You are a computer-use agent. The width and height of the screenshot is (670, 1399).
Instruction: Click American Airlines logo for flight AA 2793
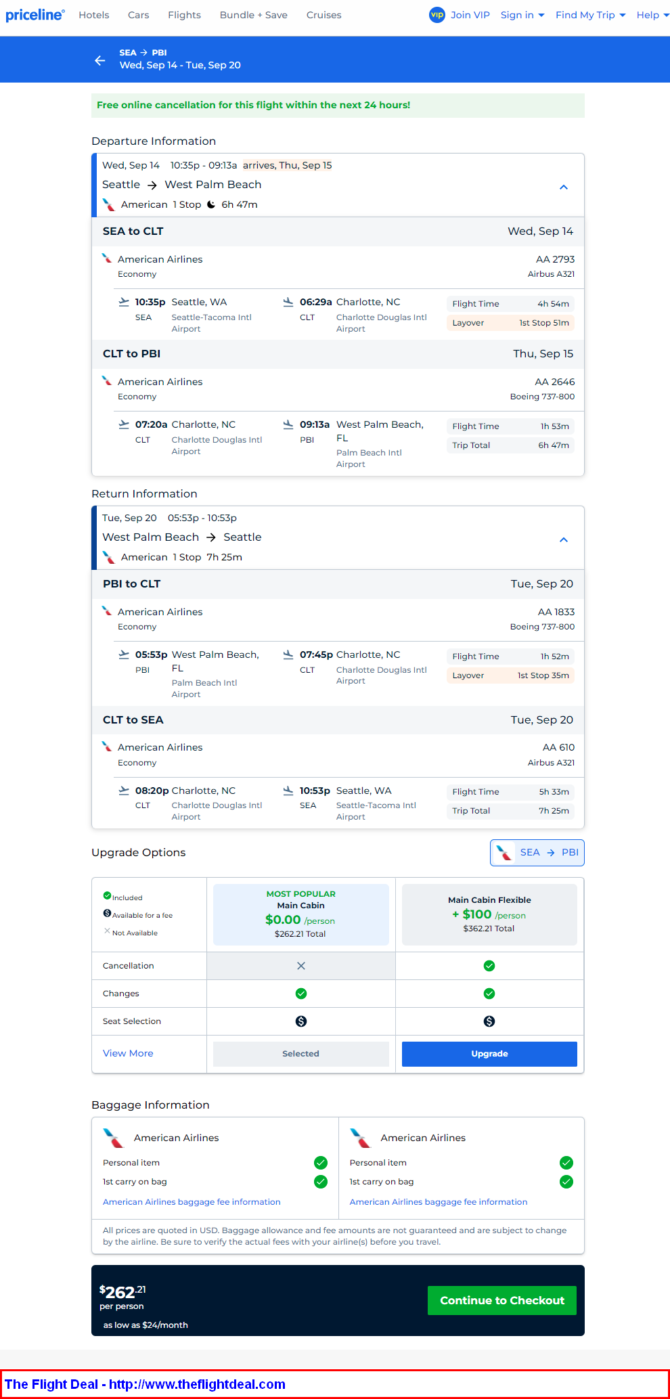point(107,258)
